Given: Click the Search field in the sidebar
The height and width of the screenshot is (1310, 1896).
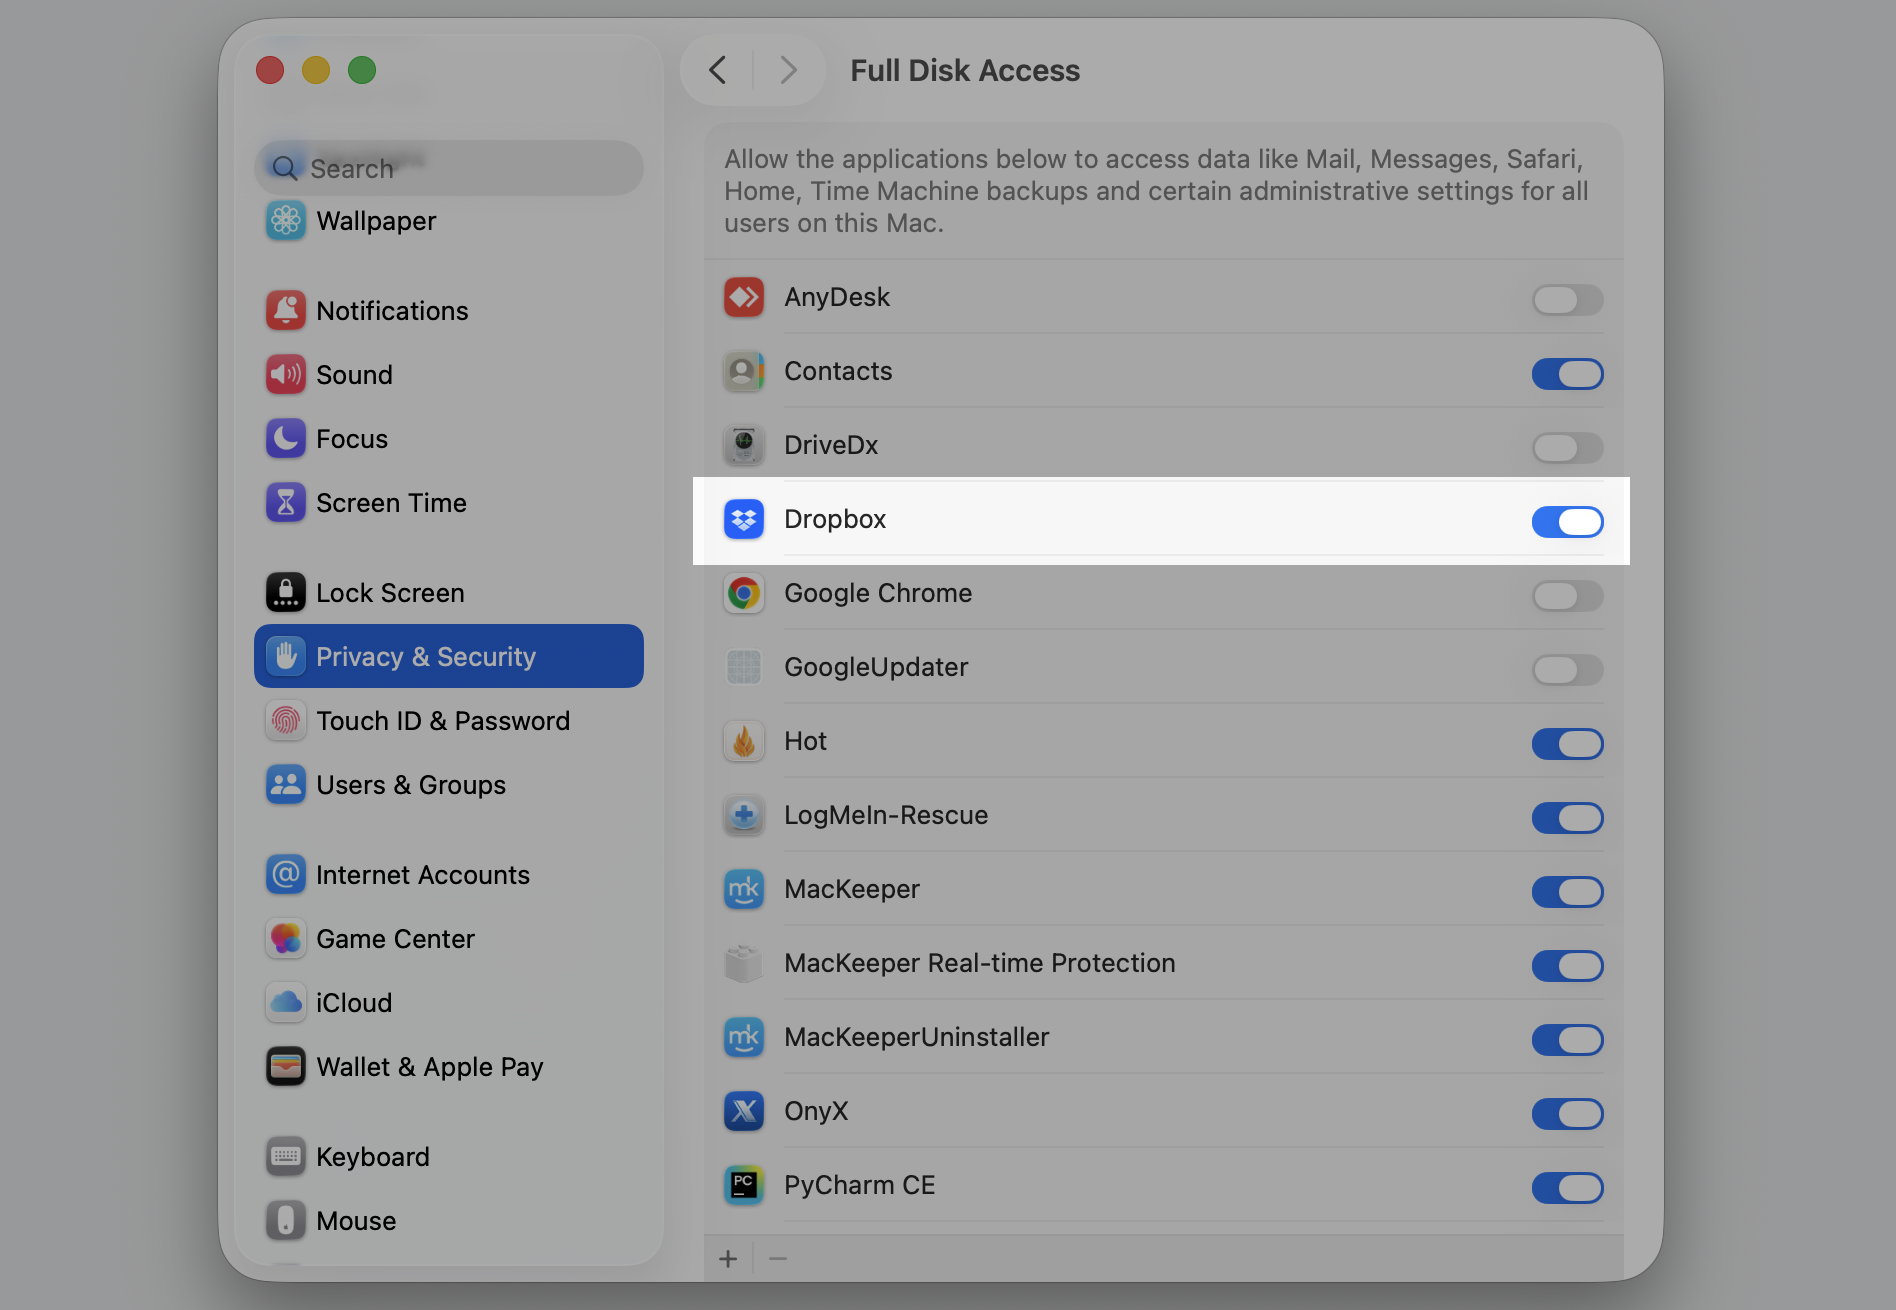Looking at the screenshot, I should click(x=448, y=168).
